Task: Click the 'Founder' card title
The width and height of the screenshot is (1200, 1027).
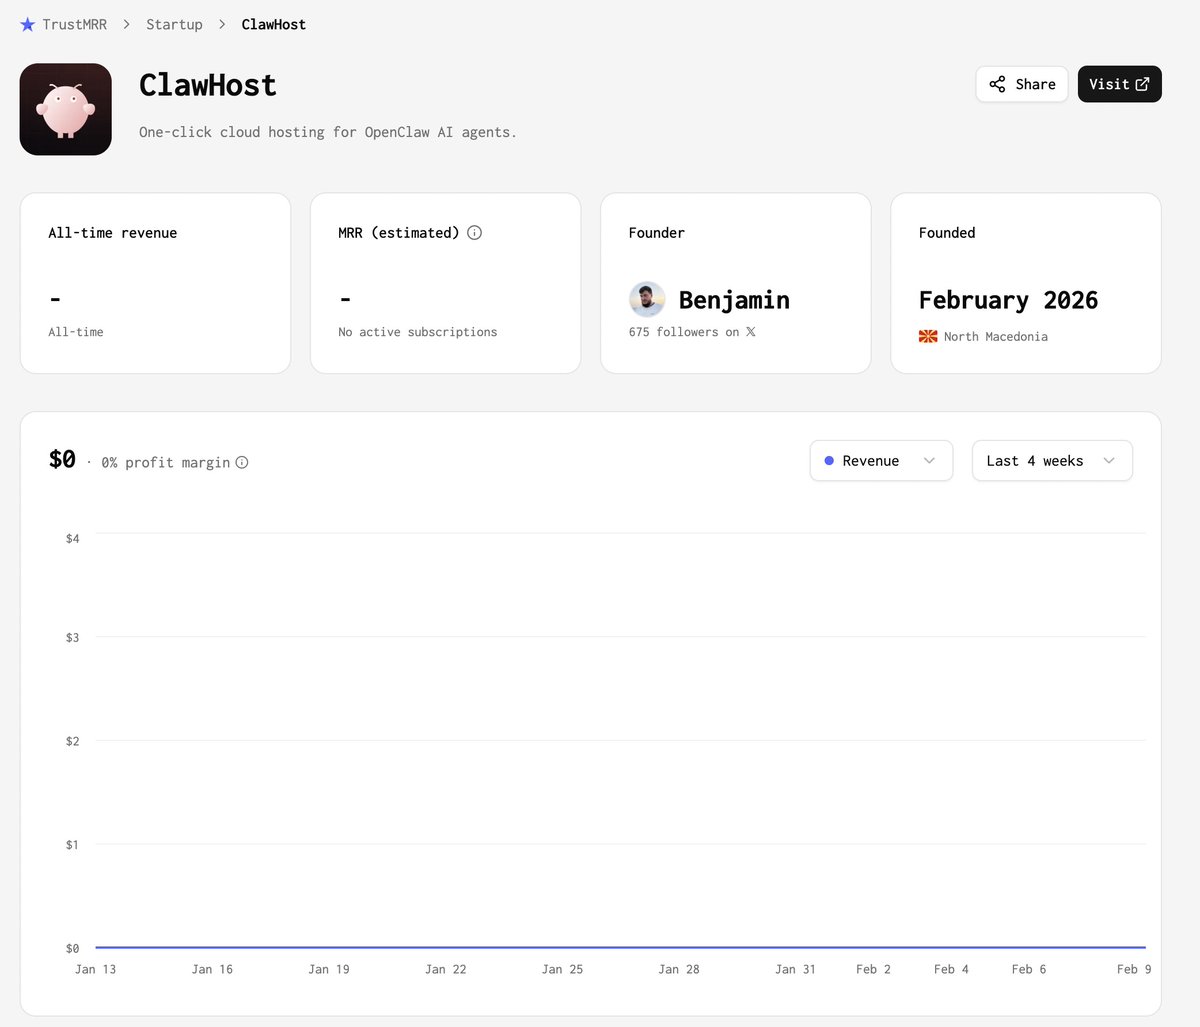Action: 657,233
